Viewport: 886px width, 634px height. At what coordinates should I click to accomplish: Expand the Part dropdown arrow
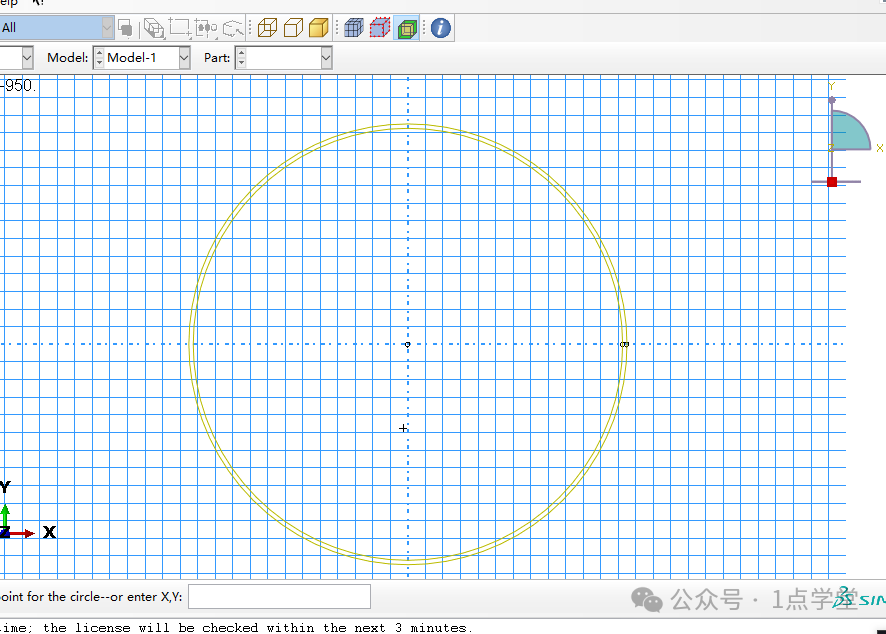pos(325,58)
